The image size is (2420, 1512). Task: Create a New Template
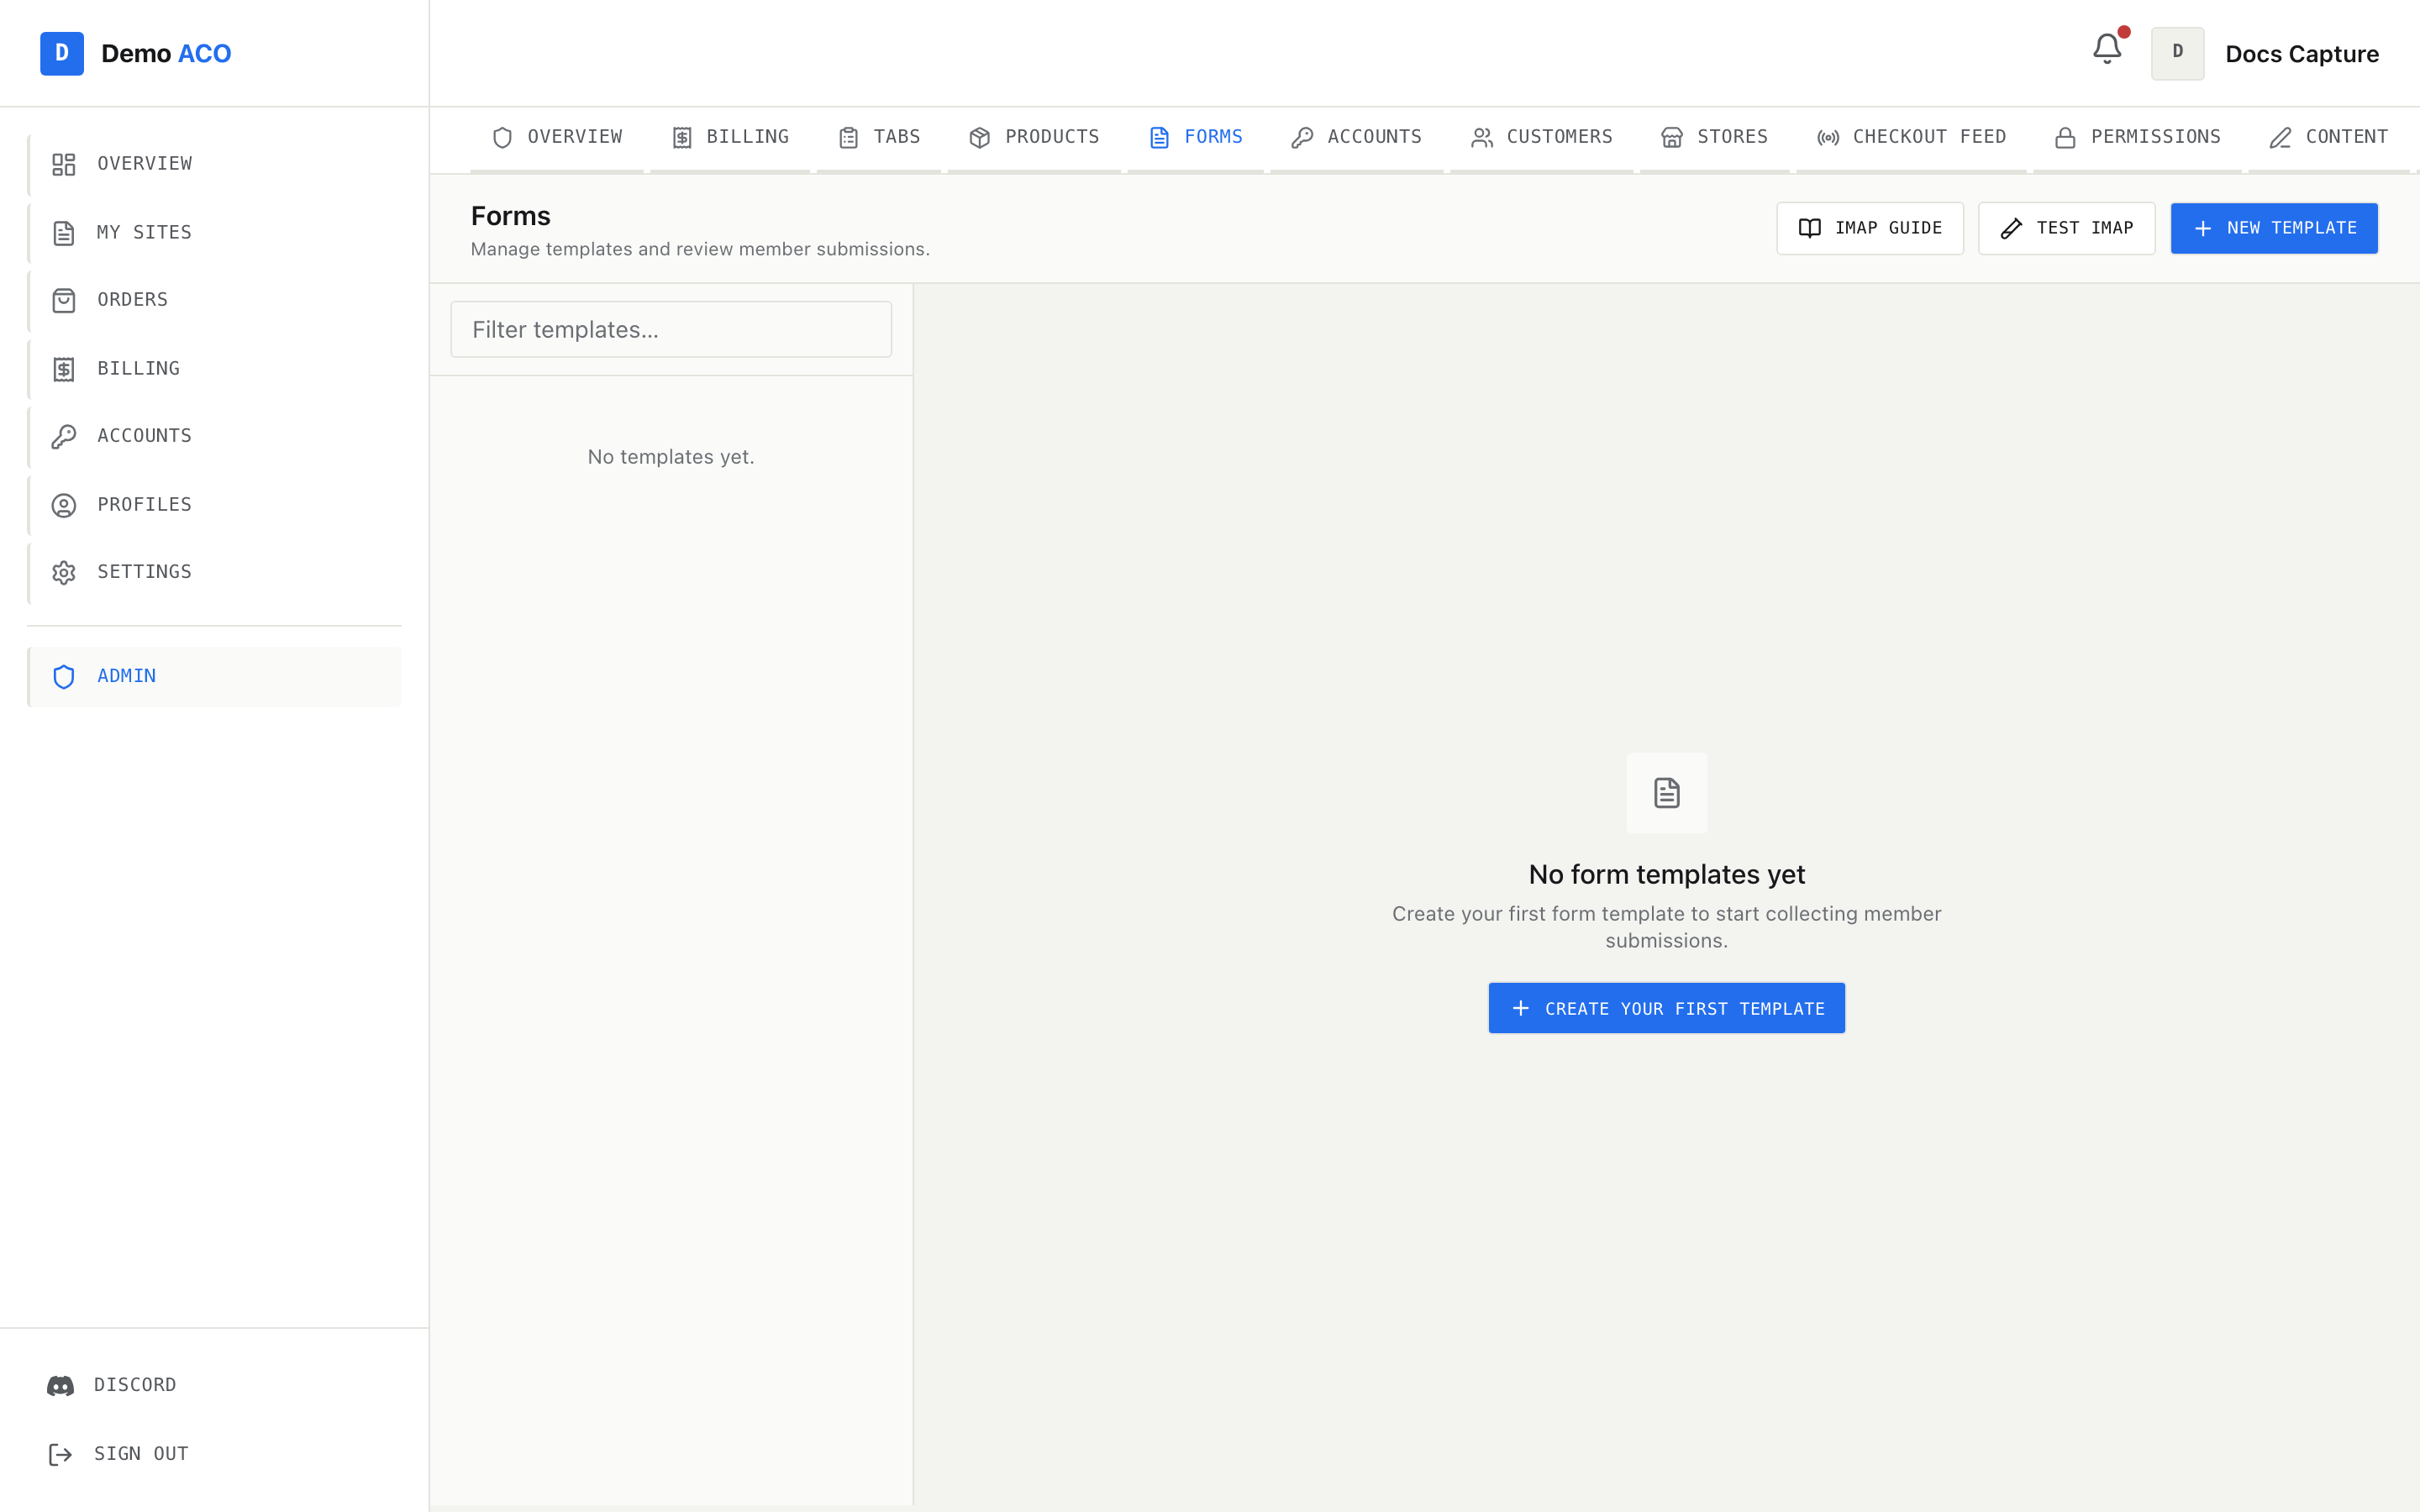coord(2274,228)
